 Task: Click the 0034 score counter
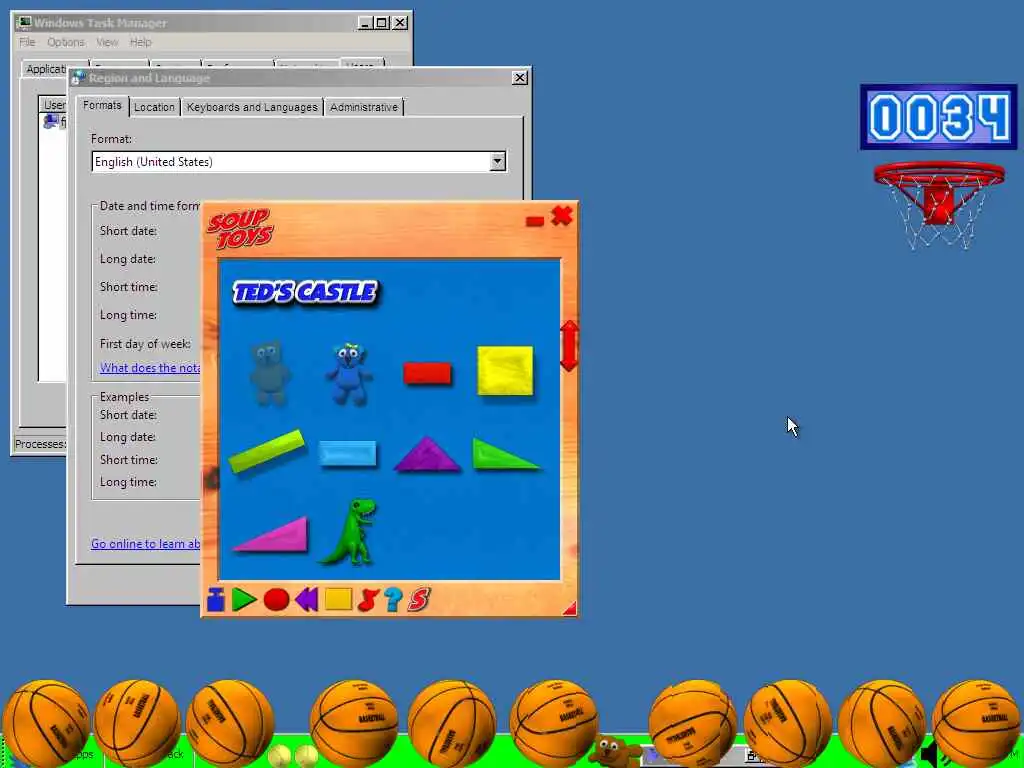[938, 117]
